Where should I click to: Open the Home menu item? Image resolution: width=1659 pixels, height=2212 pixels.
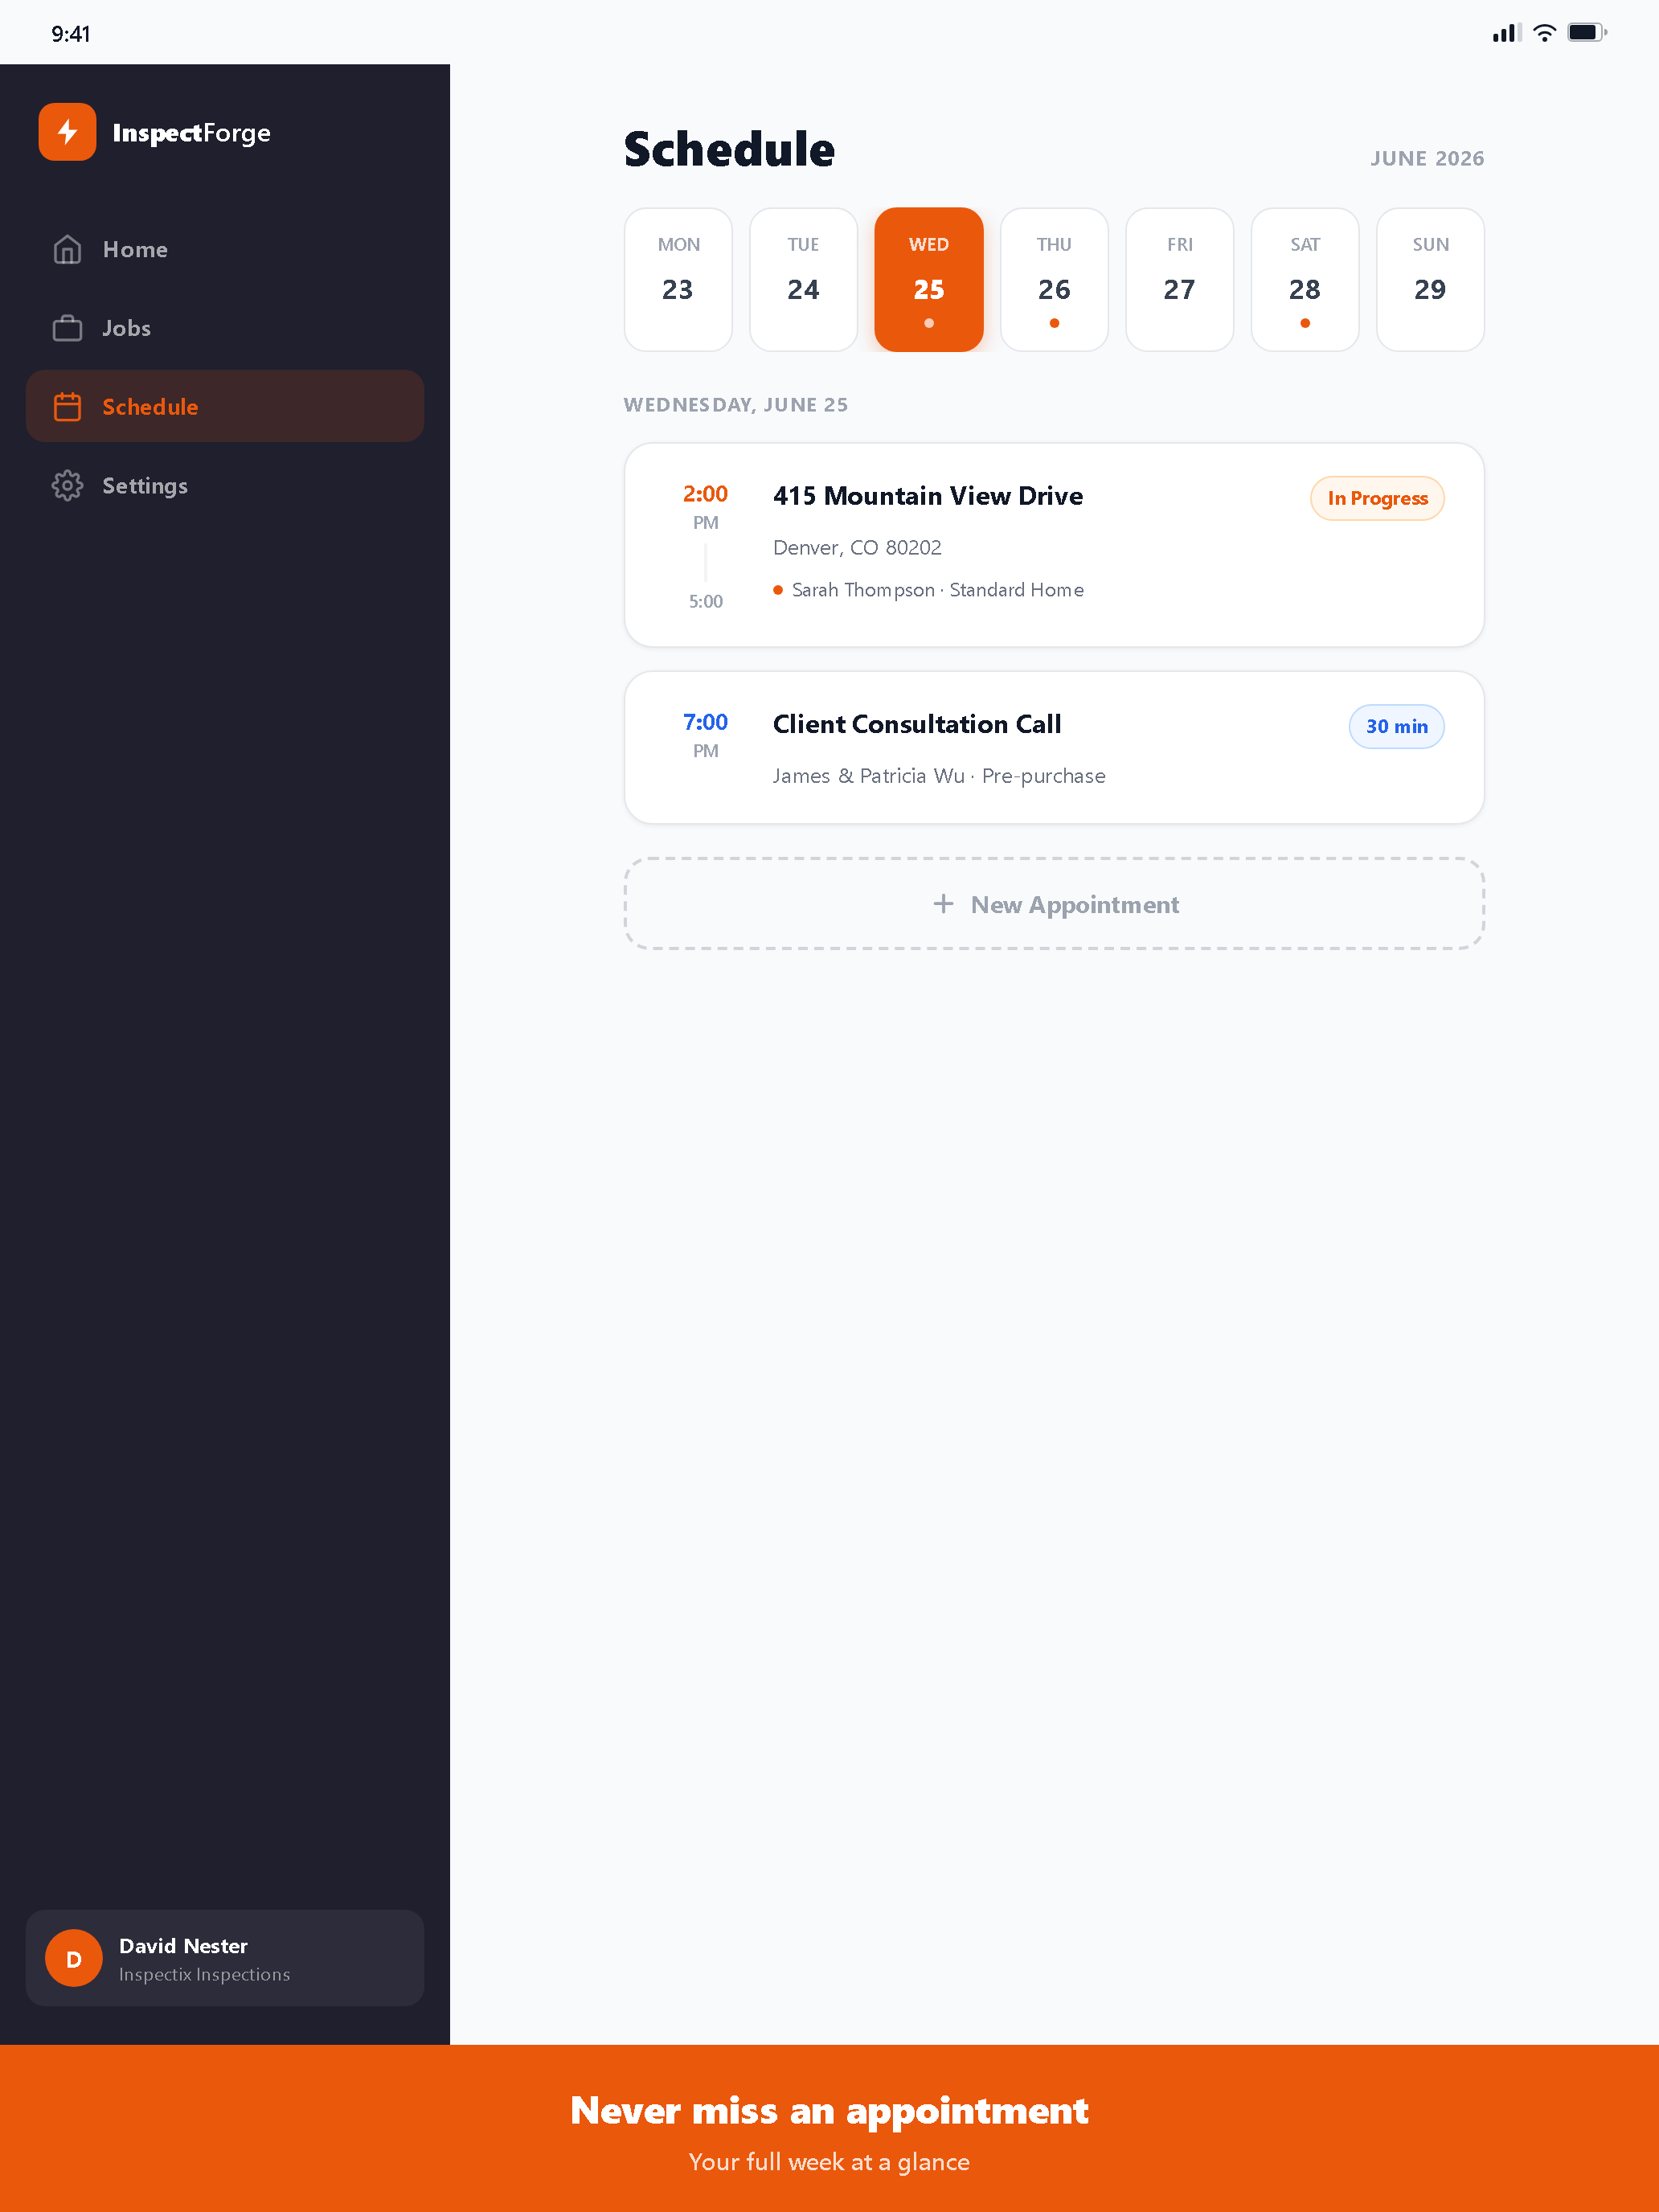225,249
